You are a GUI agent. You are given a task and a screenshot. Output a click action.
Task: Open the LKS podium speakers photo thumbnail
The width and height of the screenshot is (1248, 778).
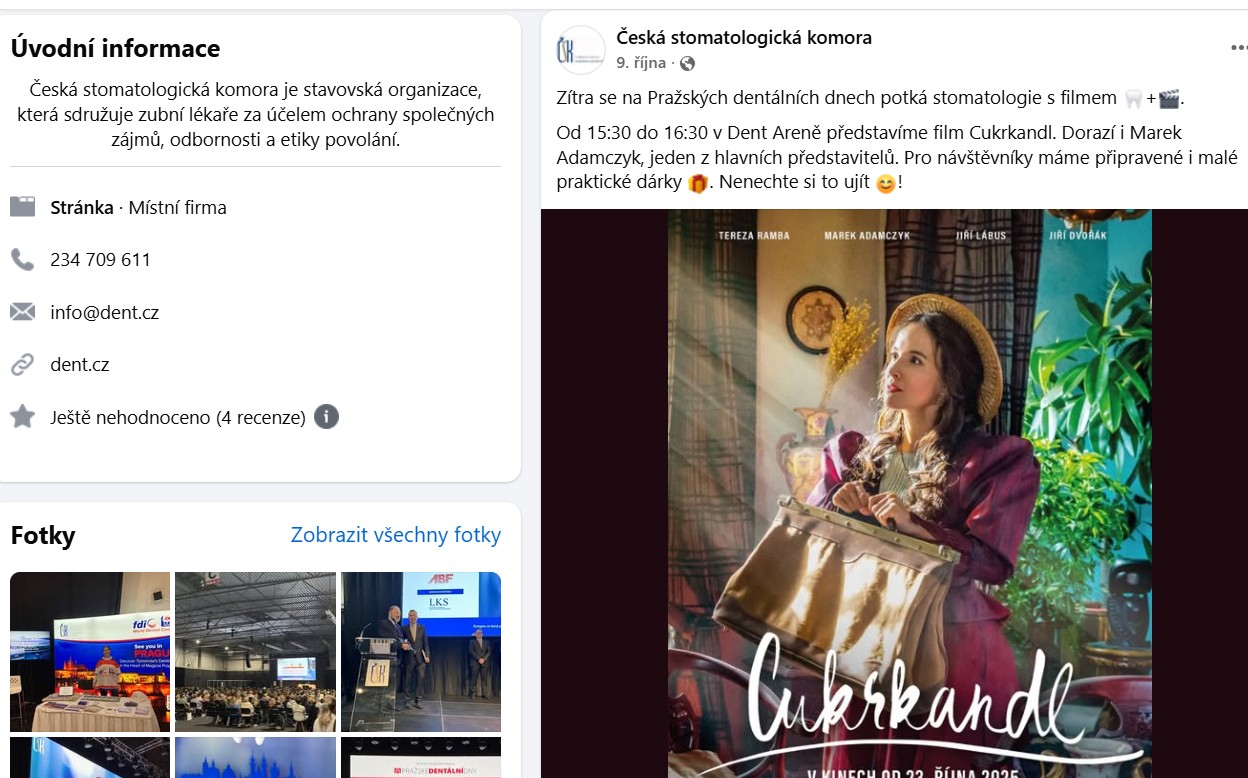tap(421, 652)
